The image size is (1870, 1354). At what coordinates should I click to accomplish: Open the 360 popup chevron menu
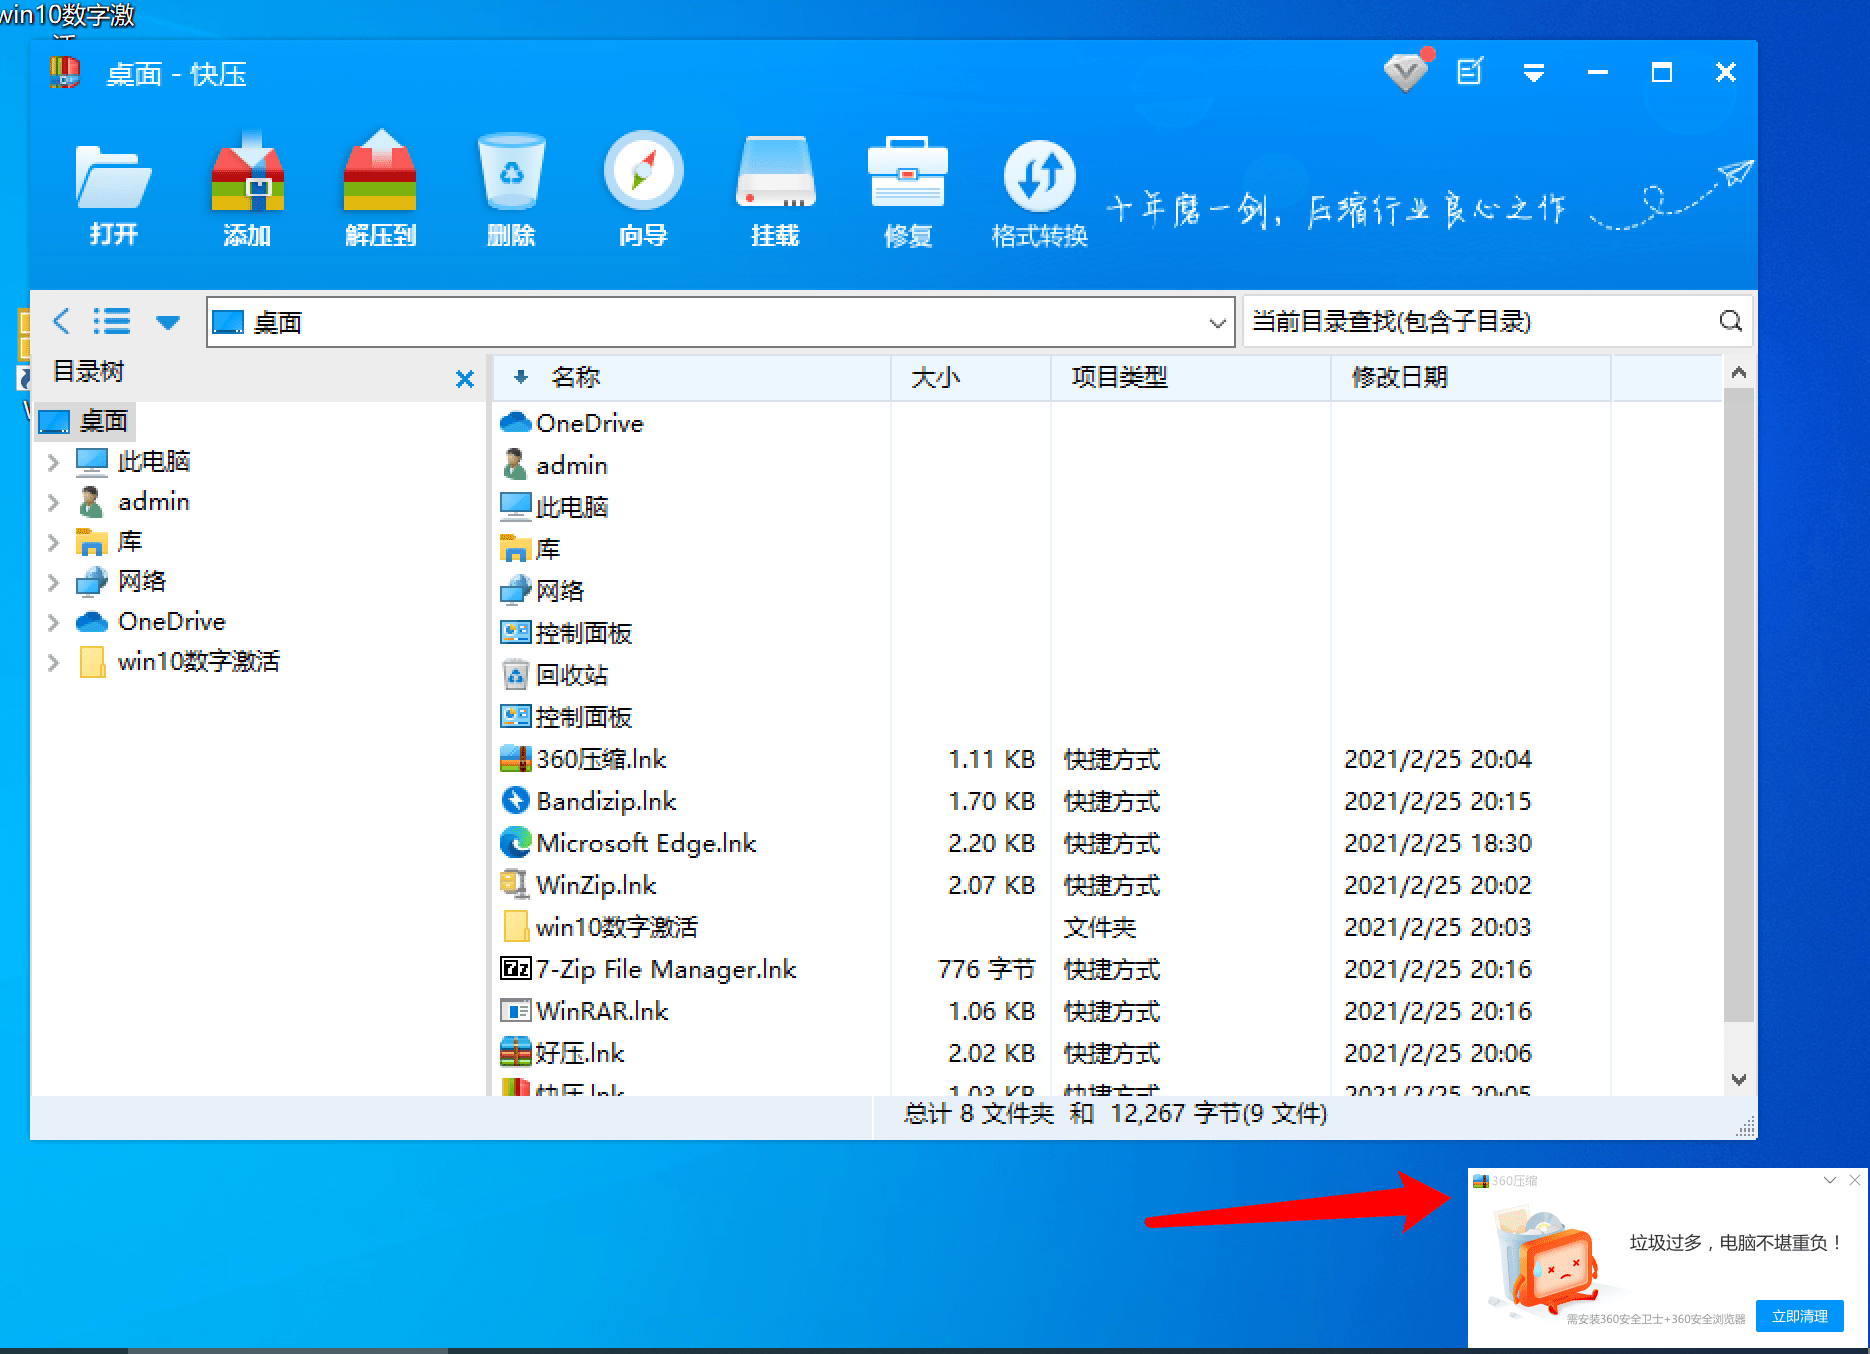[1829, 1180]
